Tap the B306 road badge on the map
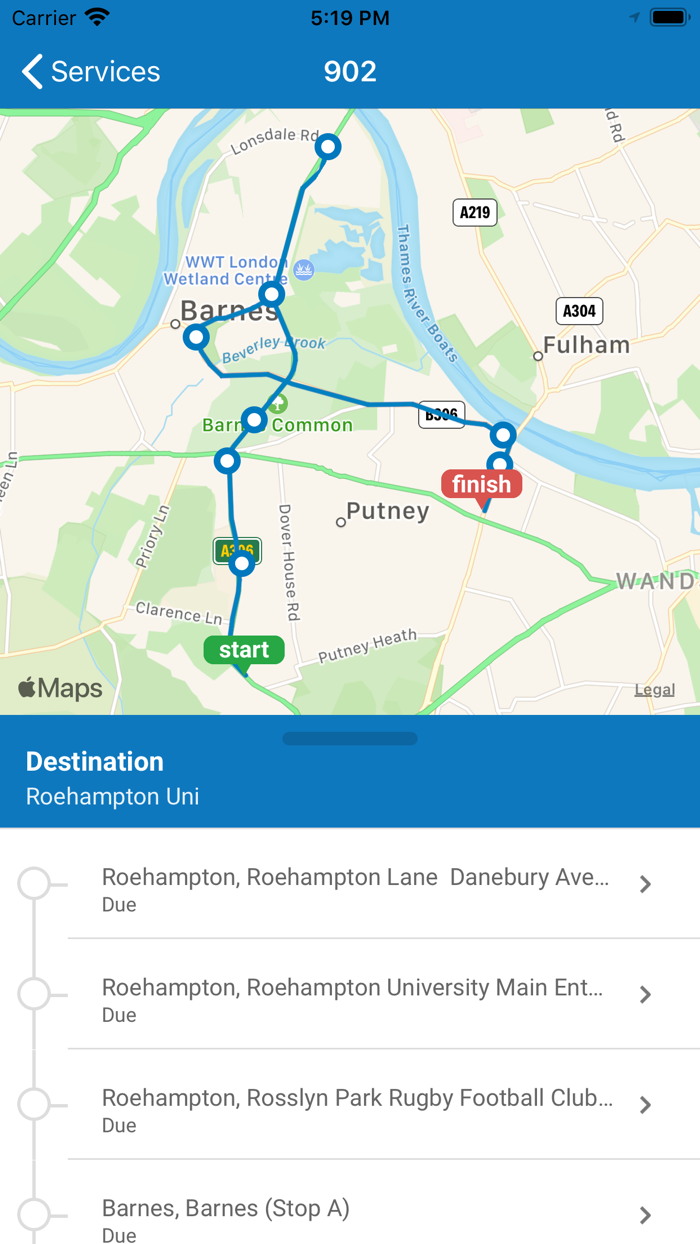700x1244 pixels. [441, 414]
